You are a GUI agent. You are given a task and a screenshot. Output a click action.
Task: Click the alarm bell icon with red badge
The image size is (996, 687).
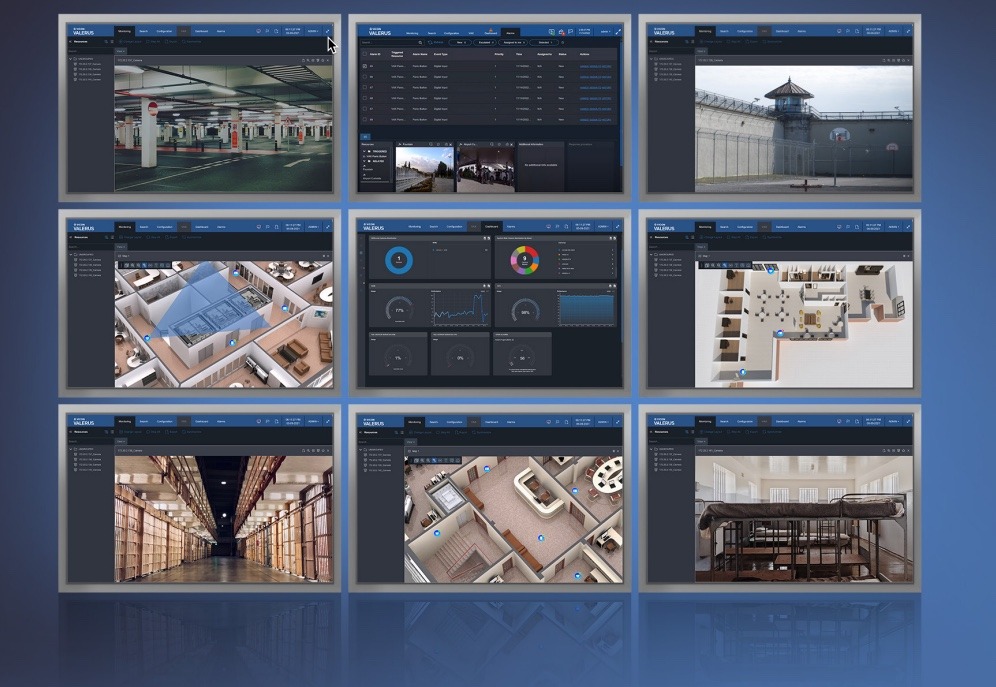(x=559, y=33)
